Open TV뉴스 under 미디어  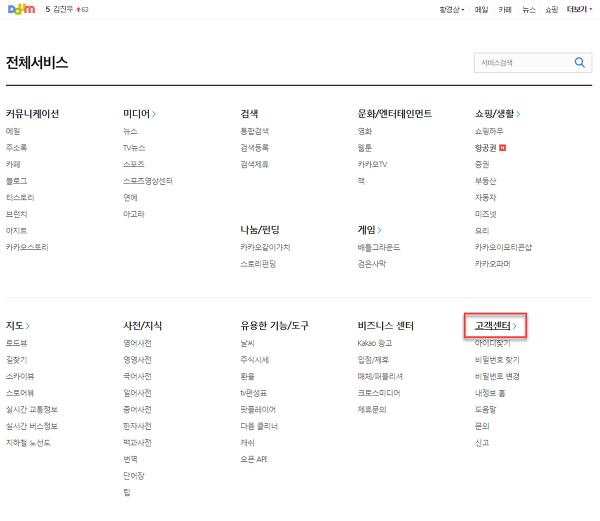click(134, 148)
